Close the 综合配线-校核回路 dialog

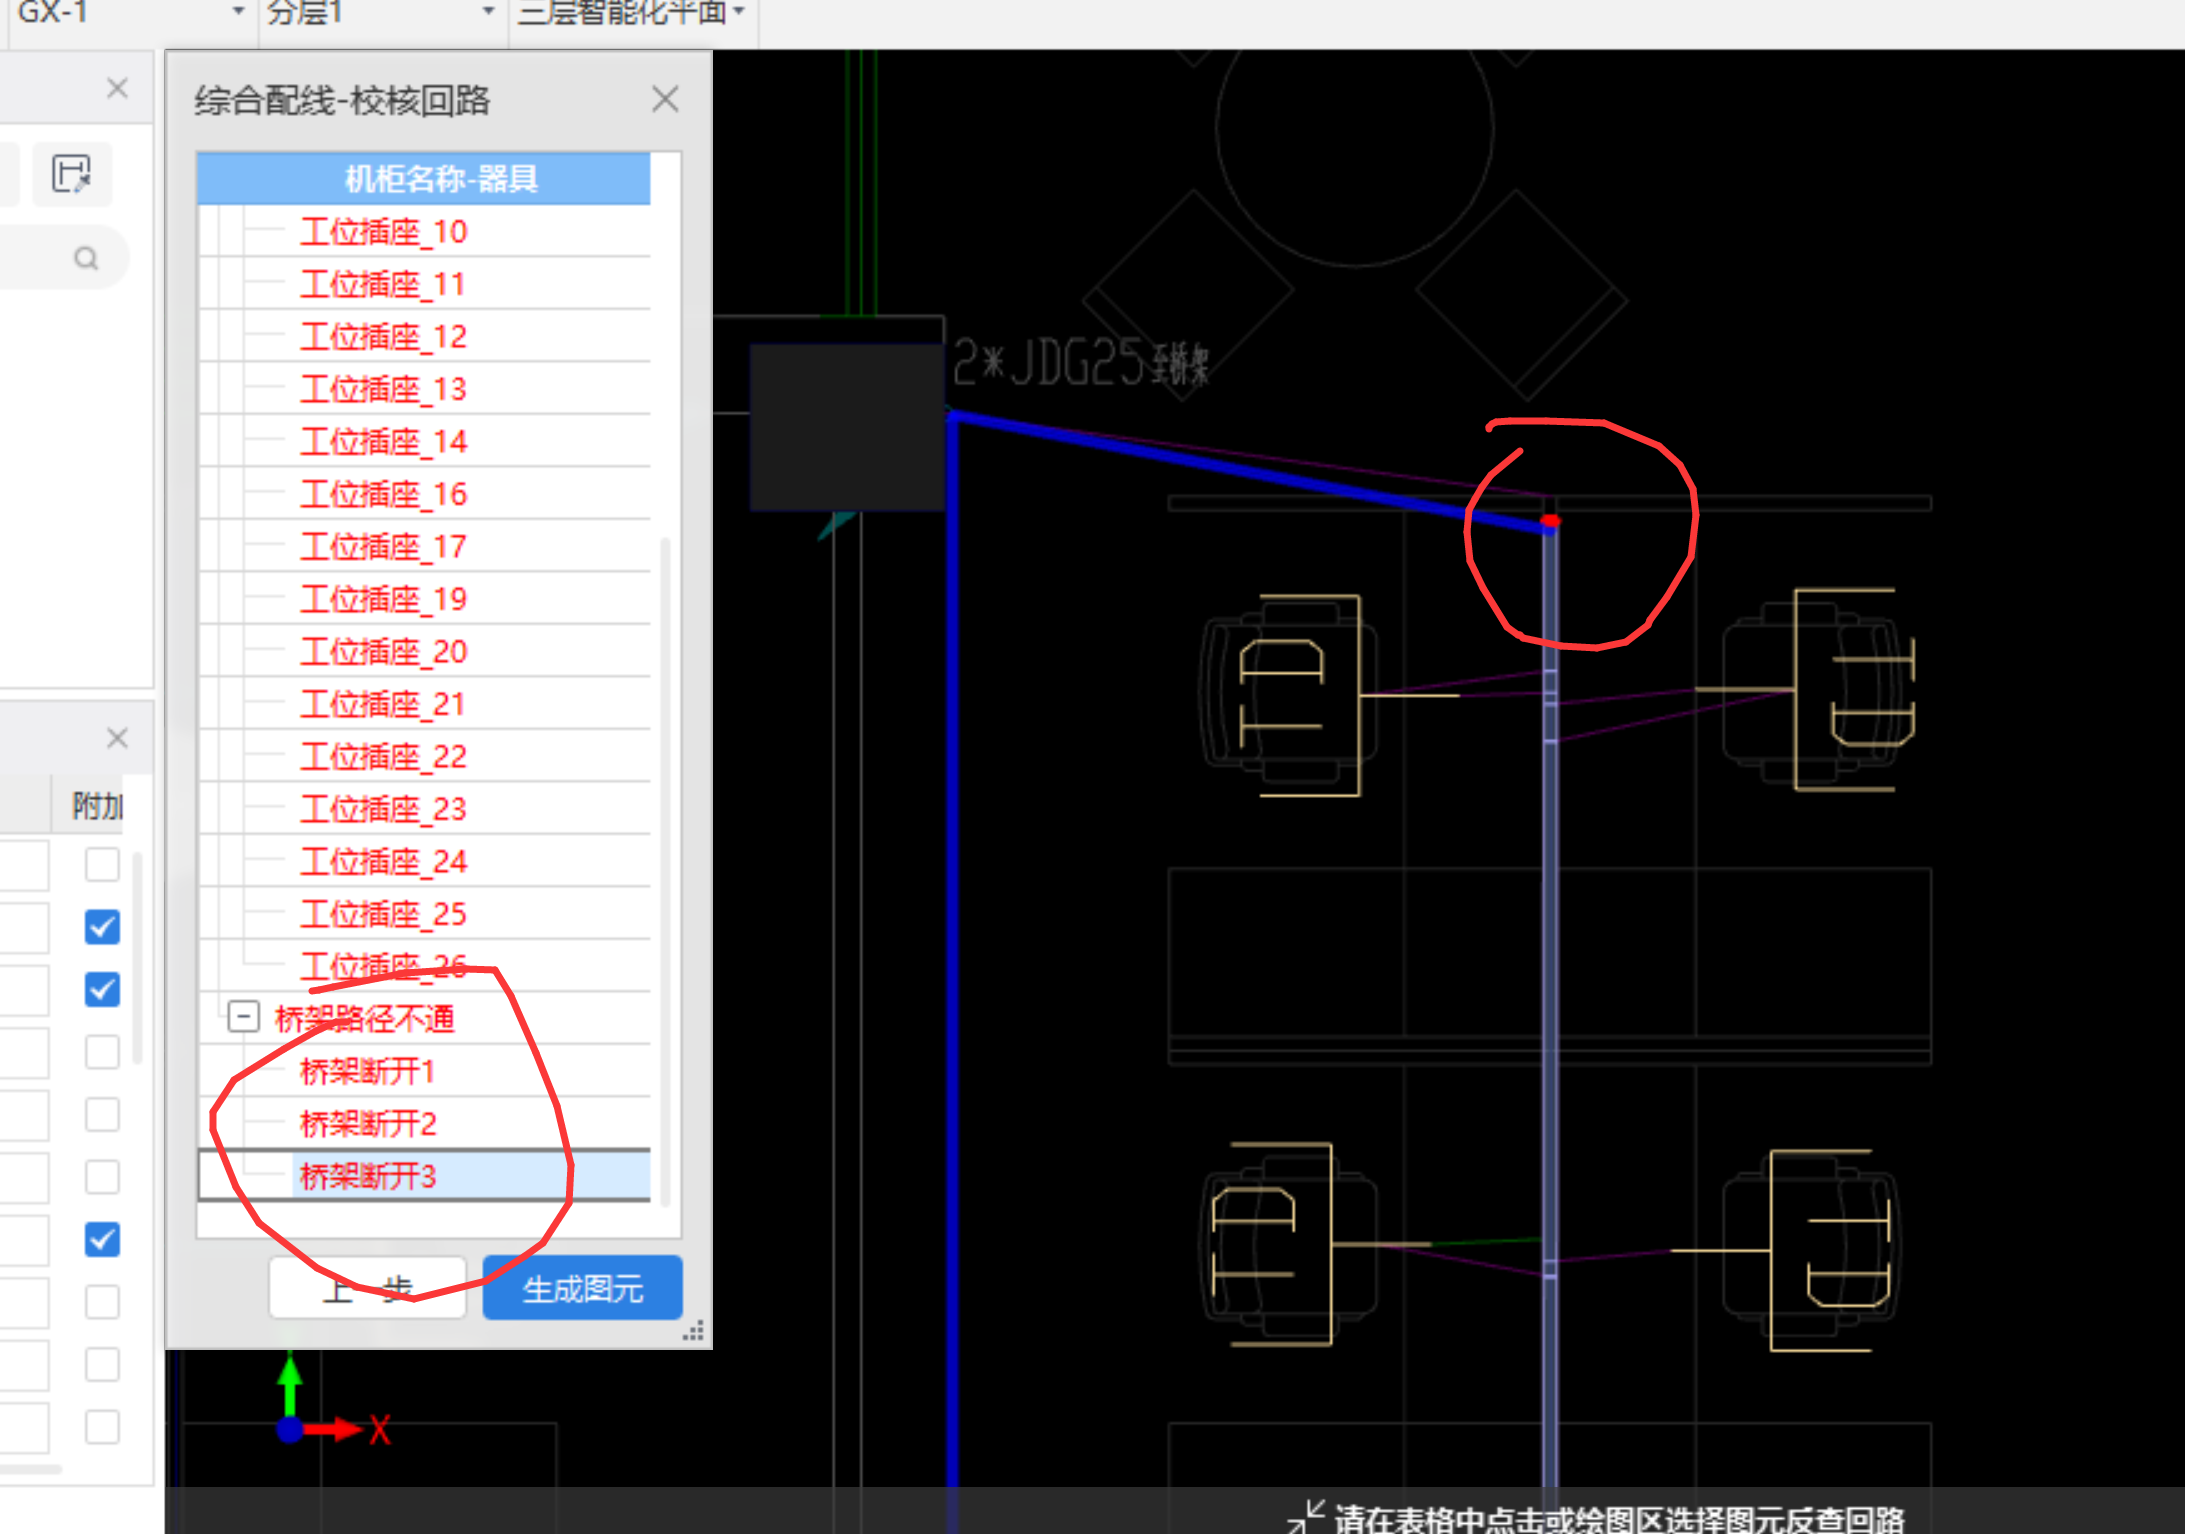click(665, 99)
